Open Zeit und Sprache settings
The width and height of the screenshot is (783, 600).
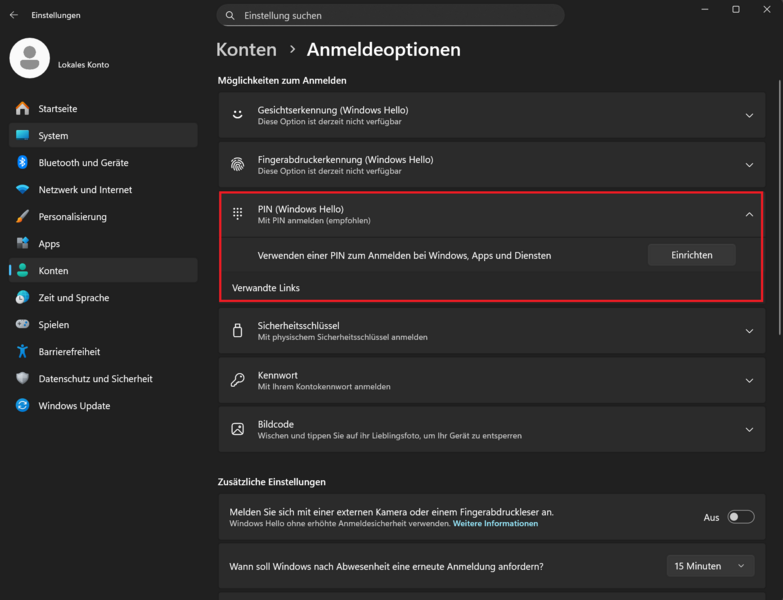74,297
